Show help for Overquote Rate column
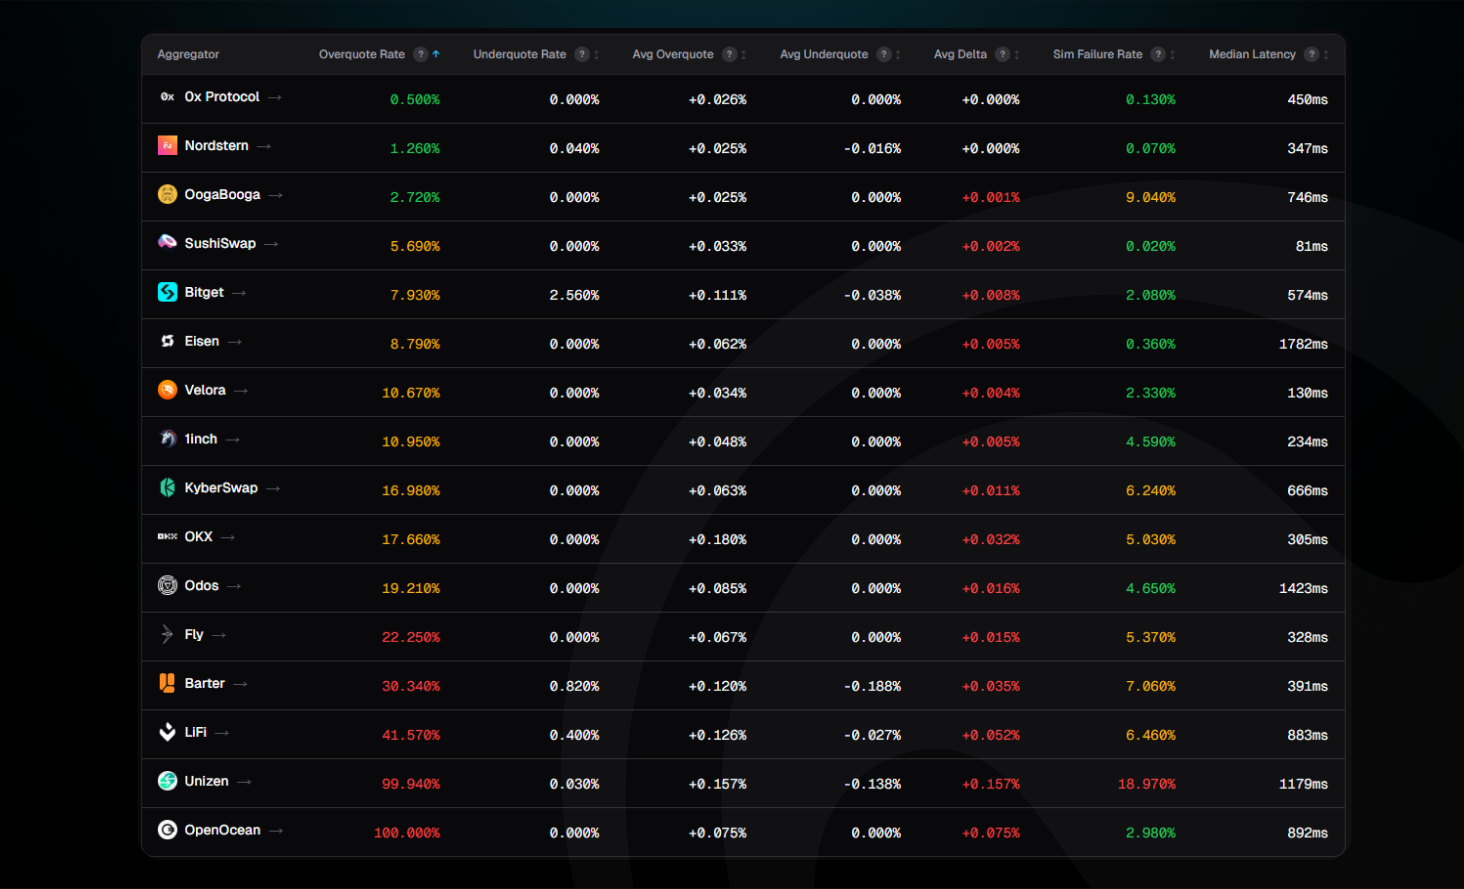 click(421, 54)
